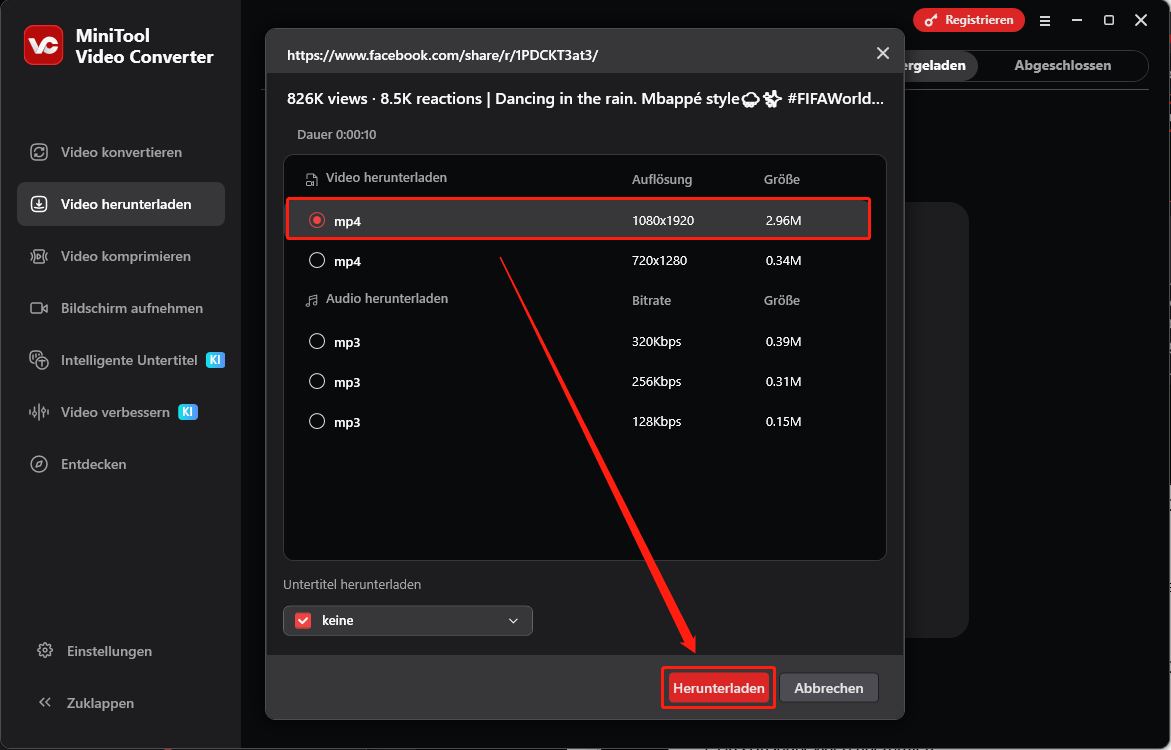Open Einstellungen gear in the sidebar

(x=95, y=651)
